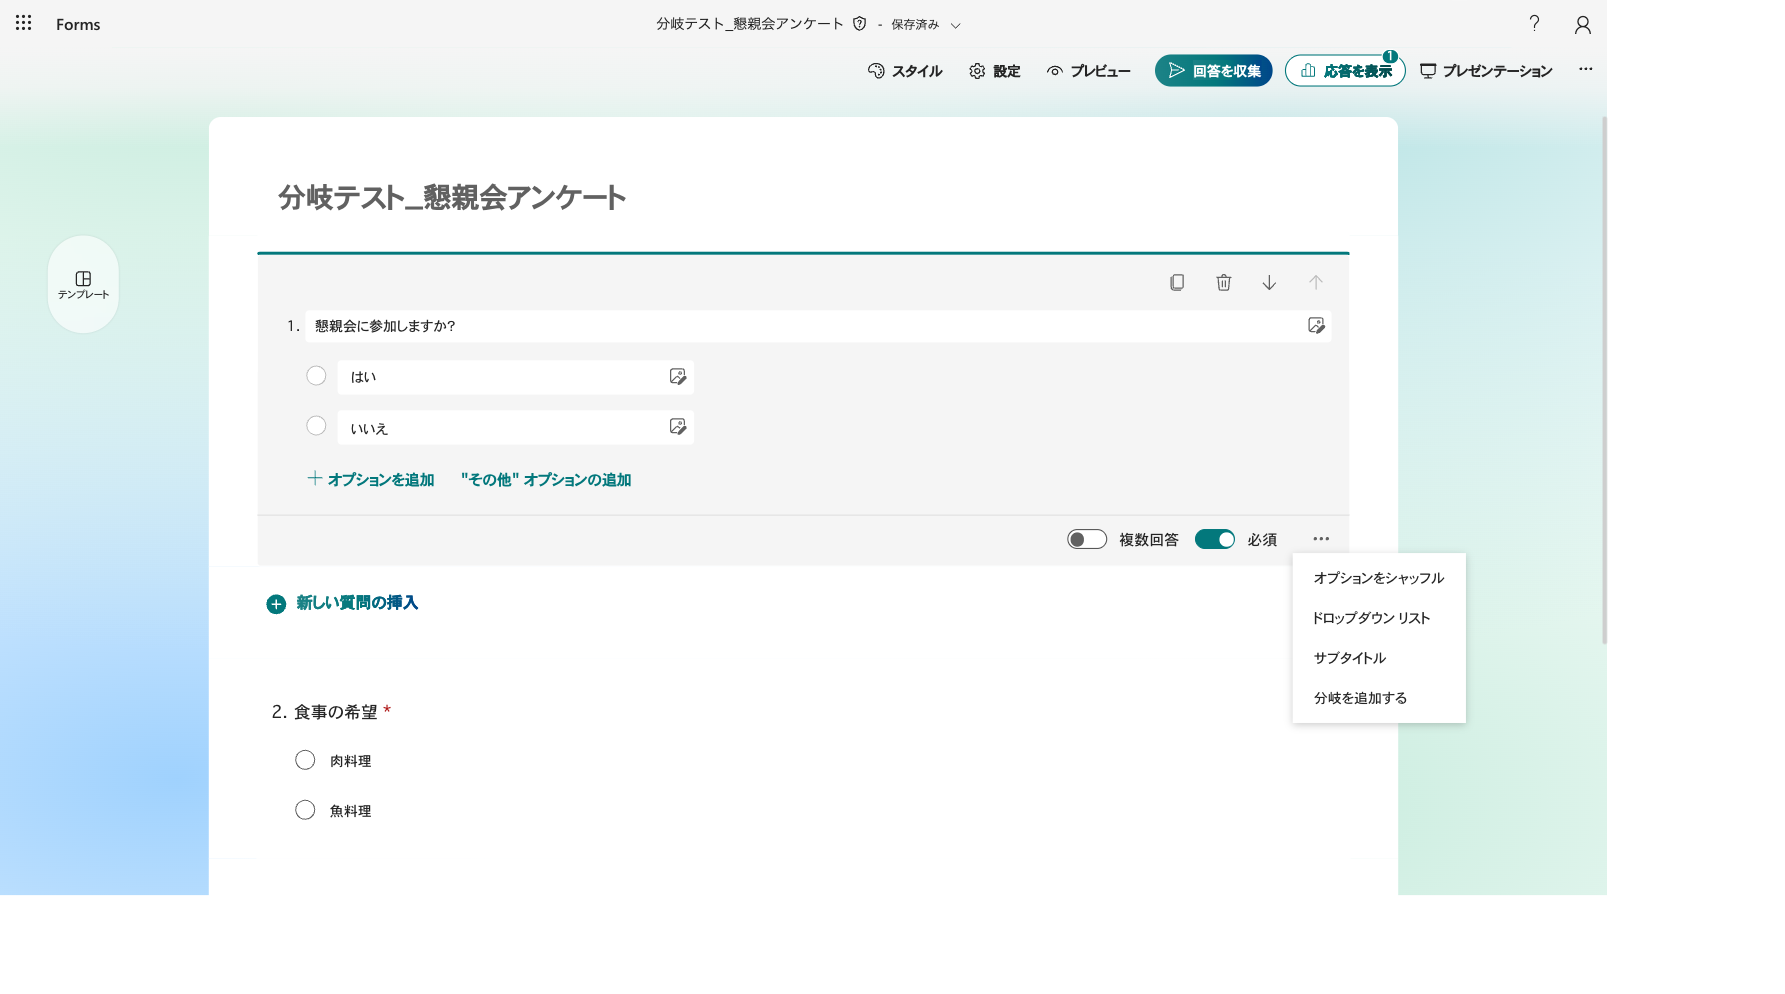Open the app launcher grid
Image resolution: width=1785 pixels, height=994 pixels.
(x=23, y=23)
